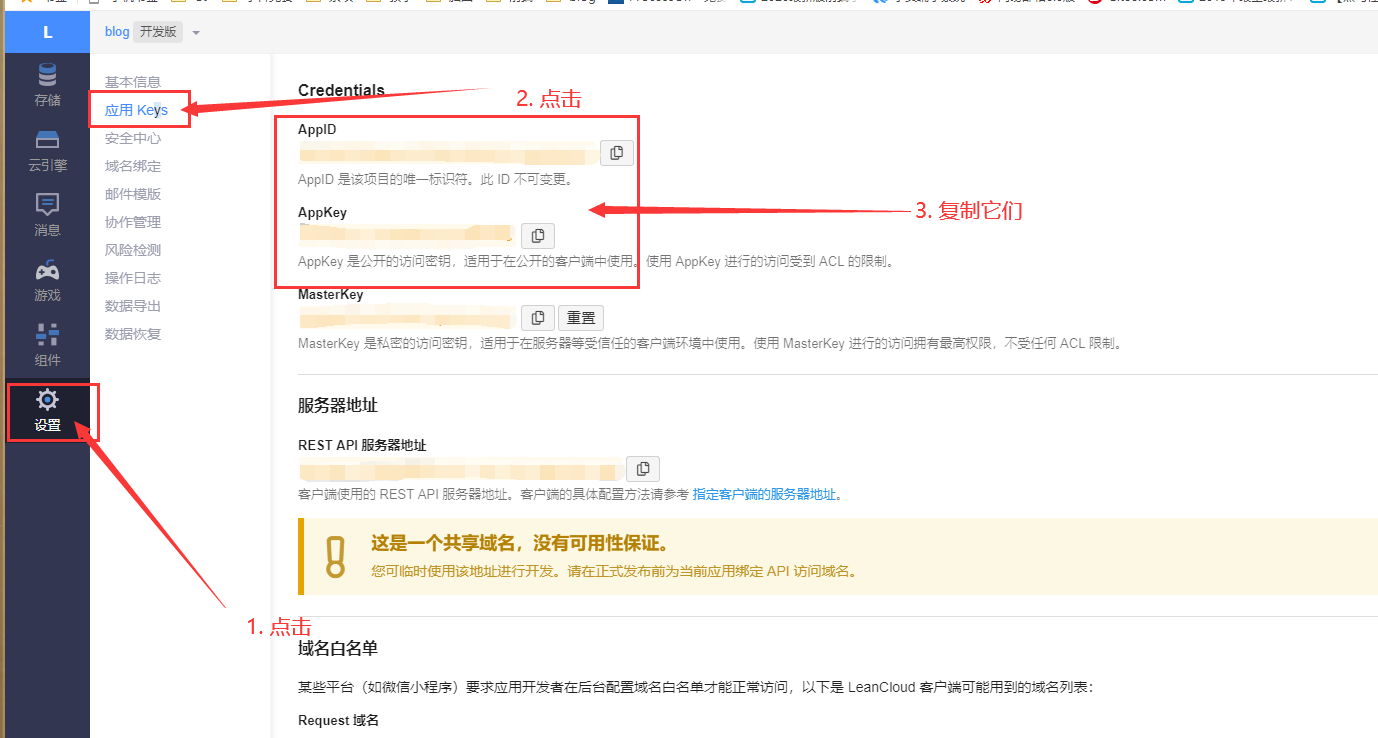This screenshot has width=1378, height=738.
Task: Open the 组件 components section
Action: (47, 346)
